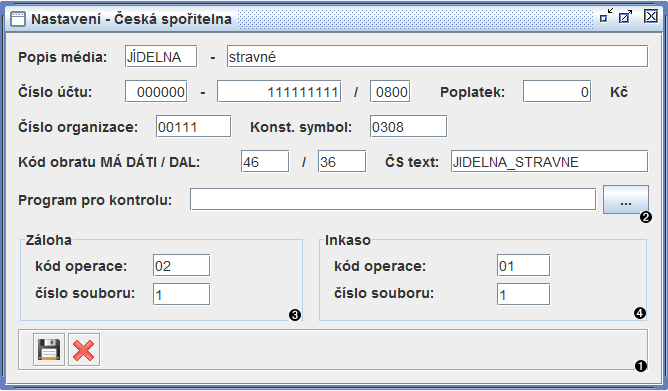Edit the bank code field 0800
The height and width of the screenshot is (391, 668).
point(390,92)
